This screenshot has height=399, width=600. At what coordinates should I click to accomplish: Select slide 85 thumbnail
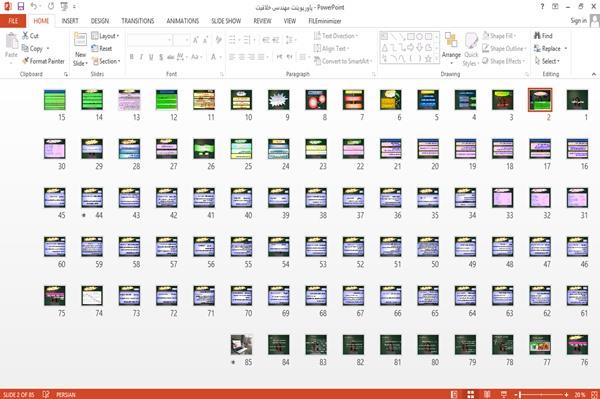tap(241, 345)
